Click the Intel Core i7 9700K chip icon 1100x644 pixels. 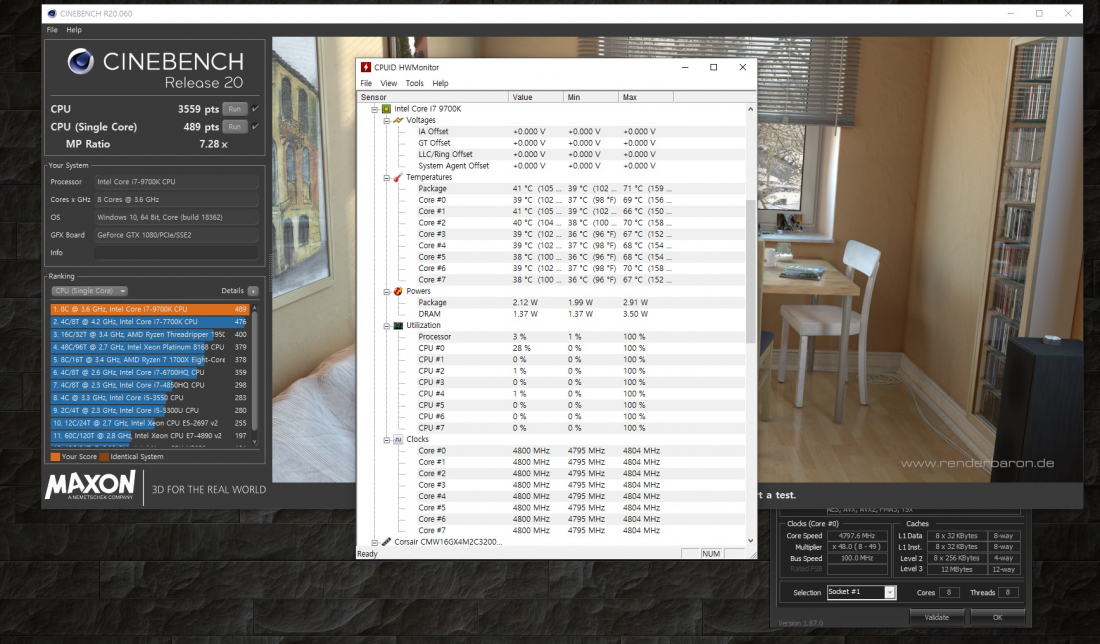386,108
